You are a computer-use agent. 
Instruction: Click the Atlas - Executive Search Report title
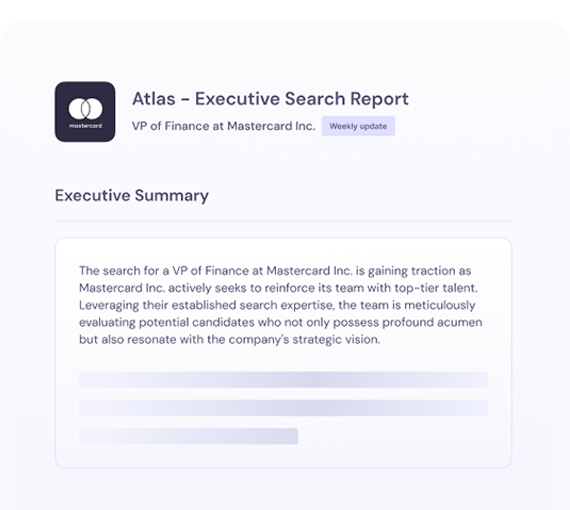pos(270,99)
